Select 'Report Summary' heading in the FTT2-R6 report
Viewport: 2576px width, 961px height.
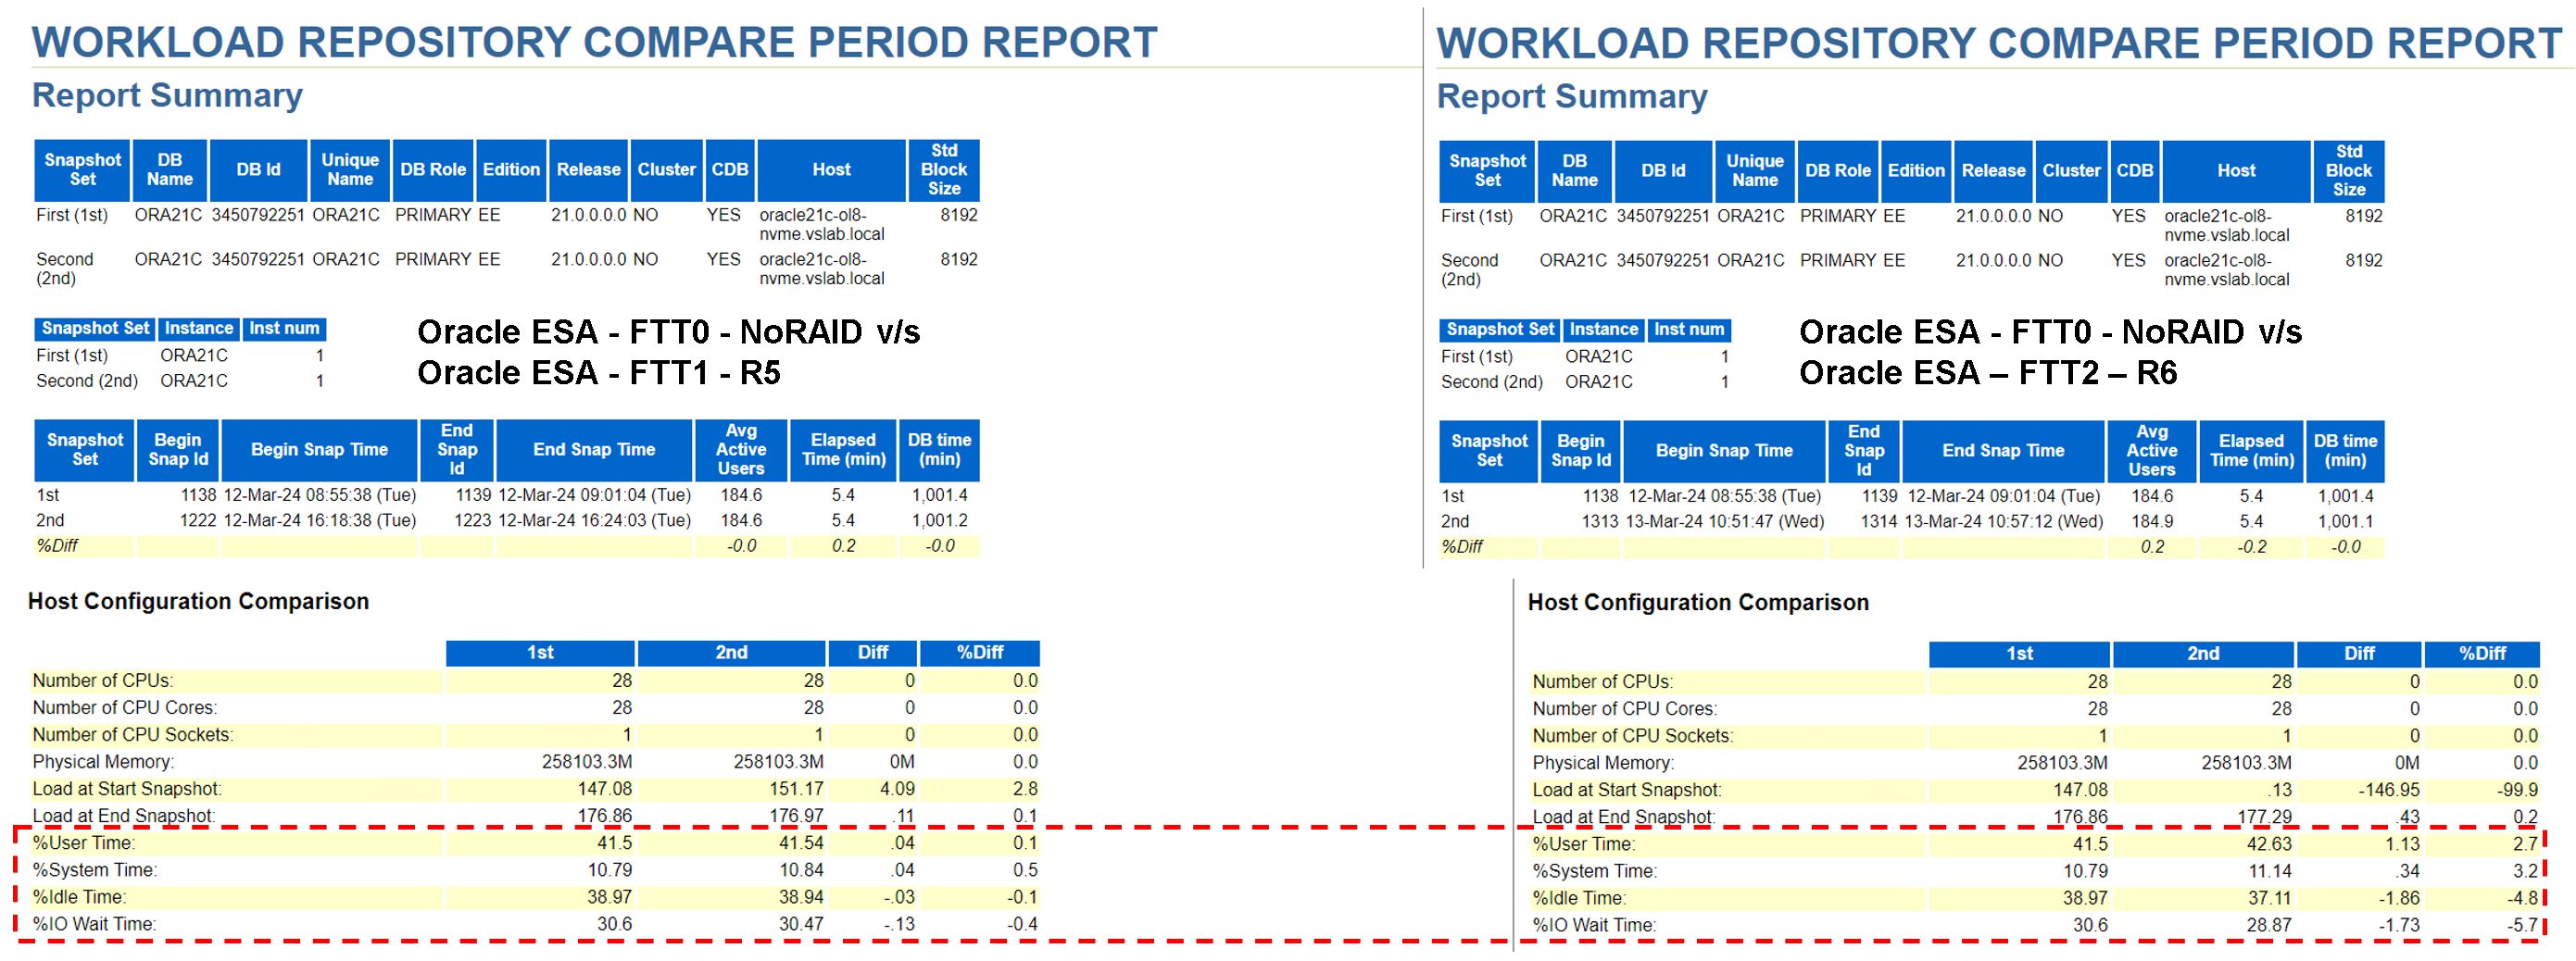pos(1572,96)
